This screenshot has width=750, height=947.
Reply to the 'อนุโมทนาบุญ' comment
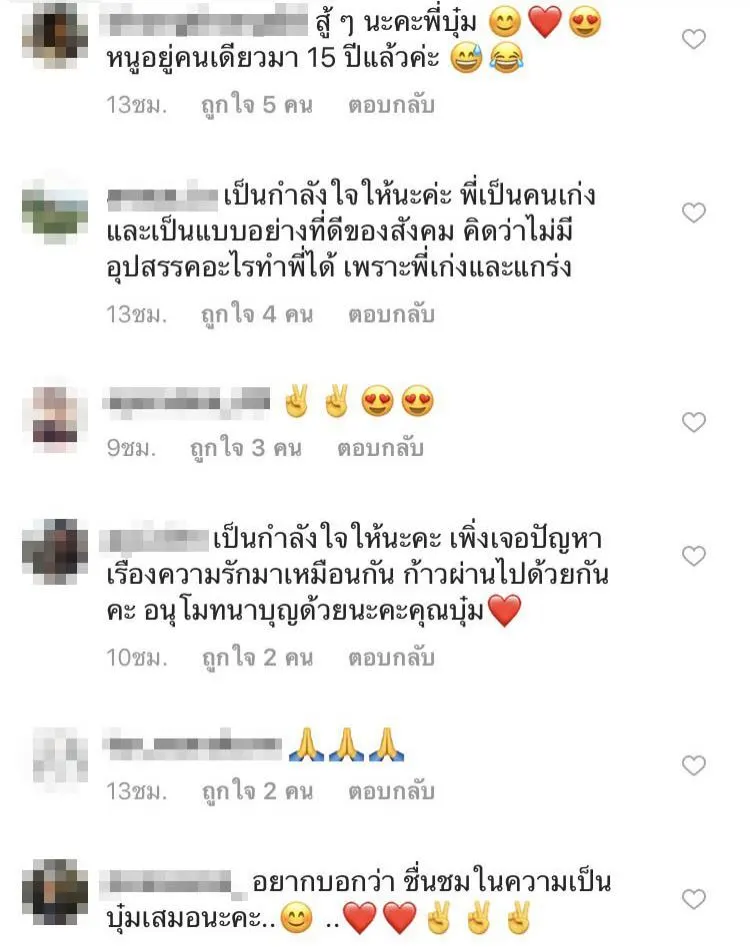tap(391, 658)
